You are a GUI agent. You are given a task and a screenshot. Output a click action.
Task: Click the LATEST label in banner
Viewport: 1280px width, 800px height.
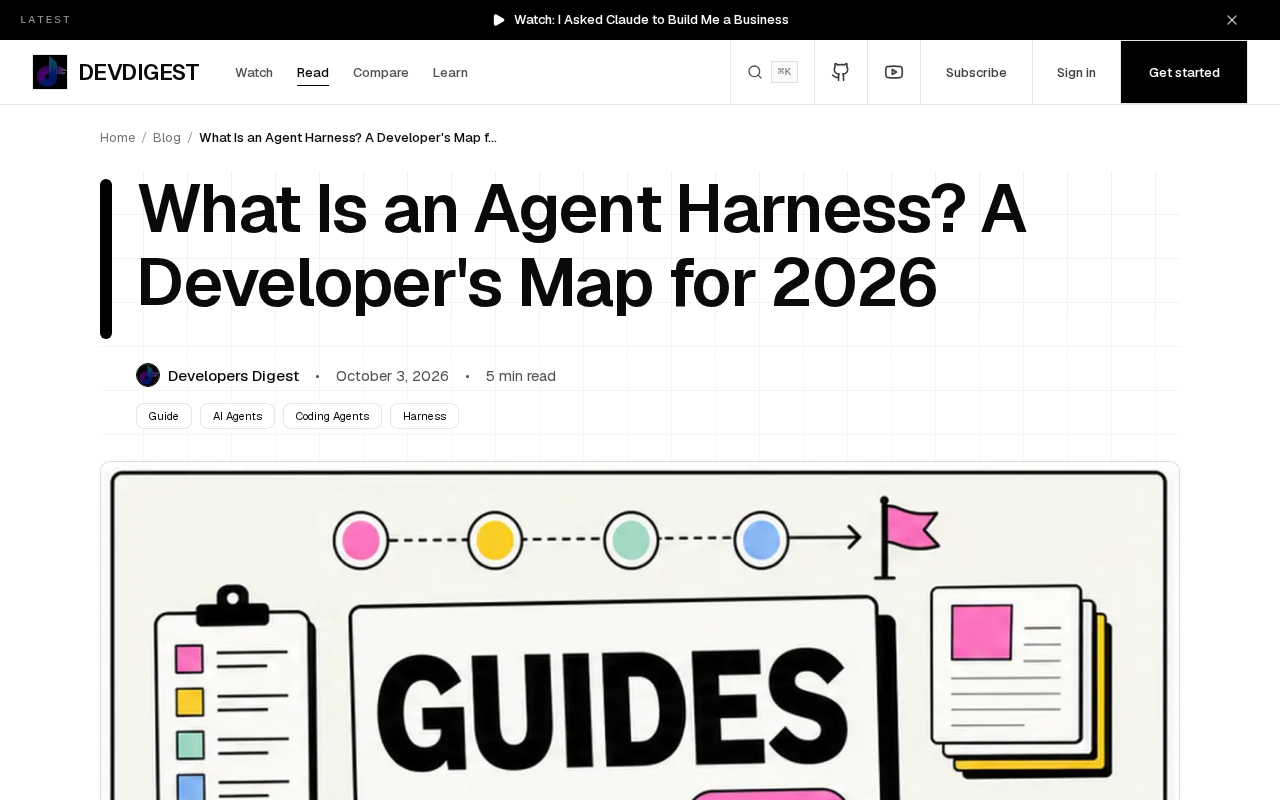pos(46,20)
